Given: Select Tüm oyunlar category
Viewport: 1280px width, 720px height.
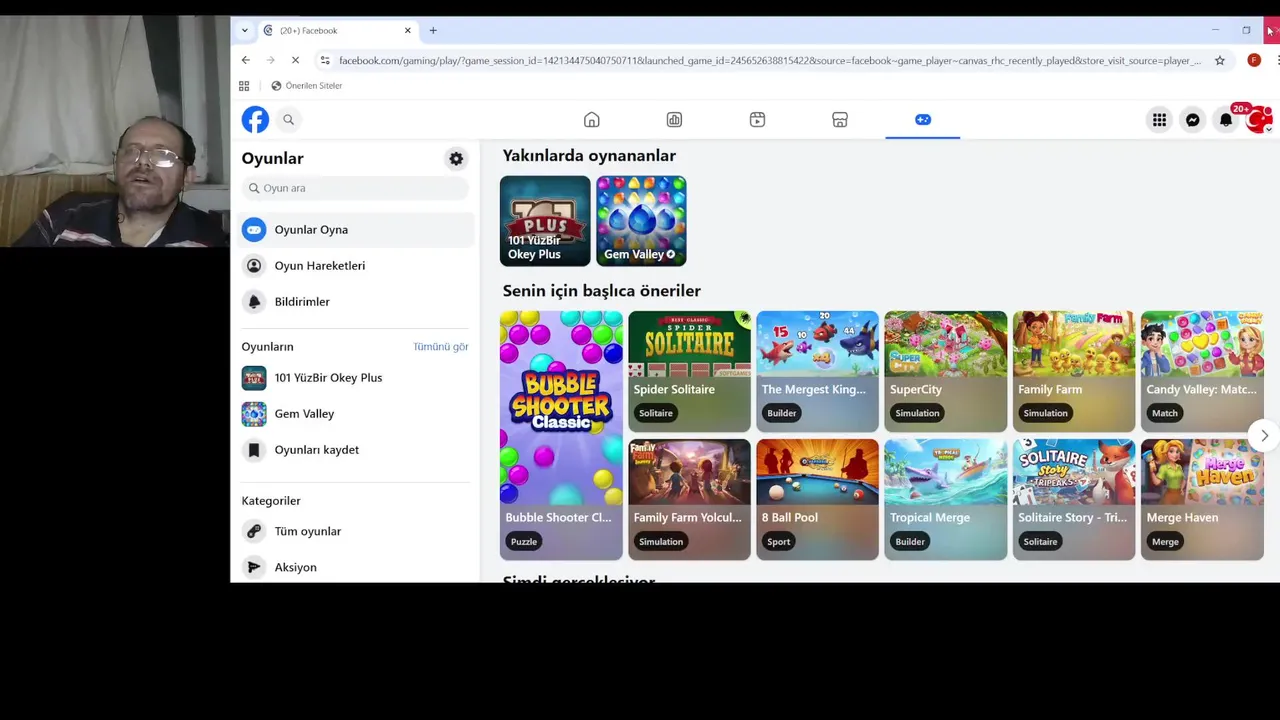Looking at the screenshot, I should tap(357, 531).
